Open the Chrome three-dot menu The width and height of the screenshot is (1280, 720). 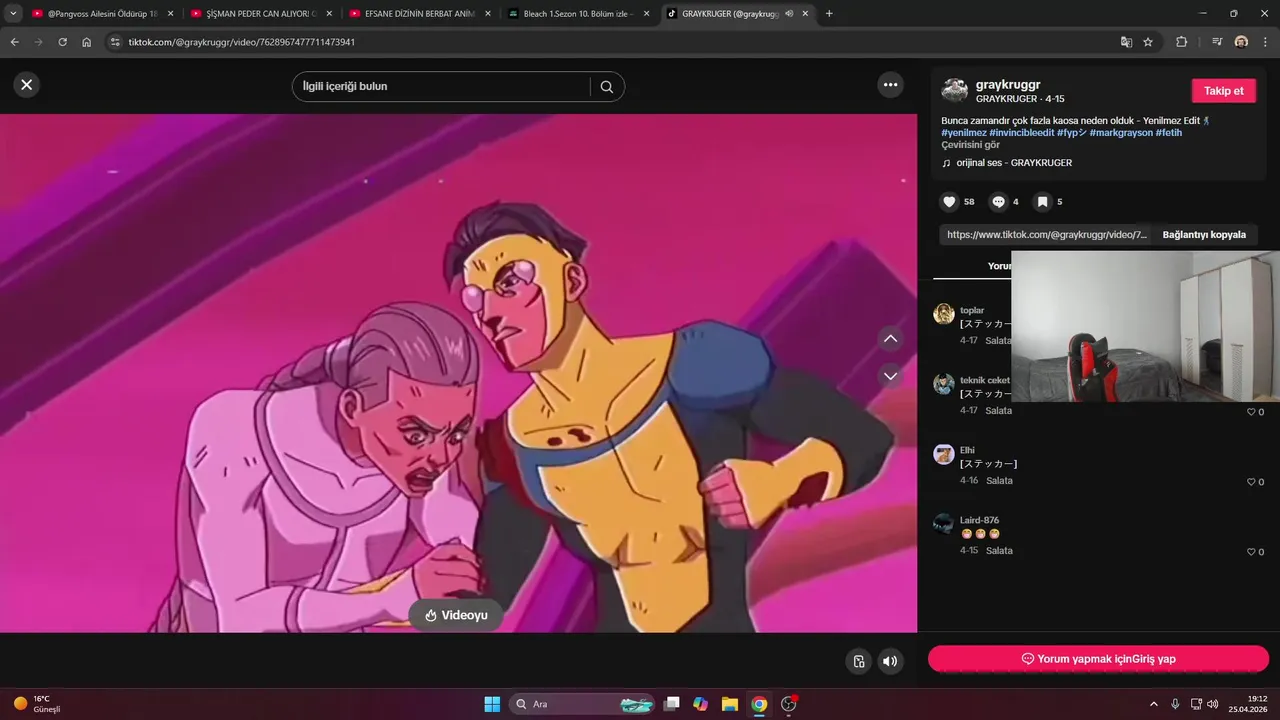[1265, 42]
